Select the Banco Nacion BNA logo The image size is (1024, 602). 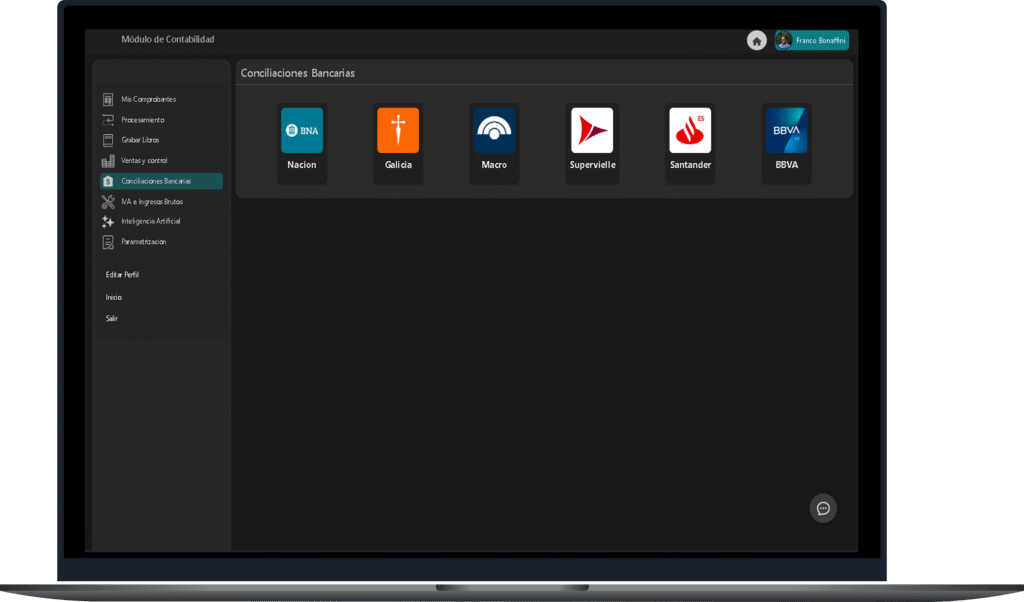[x=302, y=130]
